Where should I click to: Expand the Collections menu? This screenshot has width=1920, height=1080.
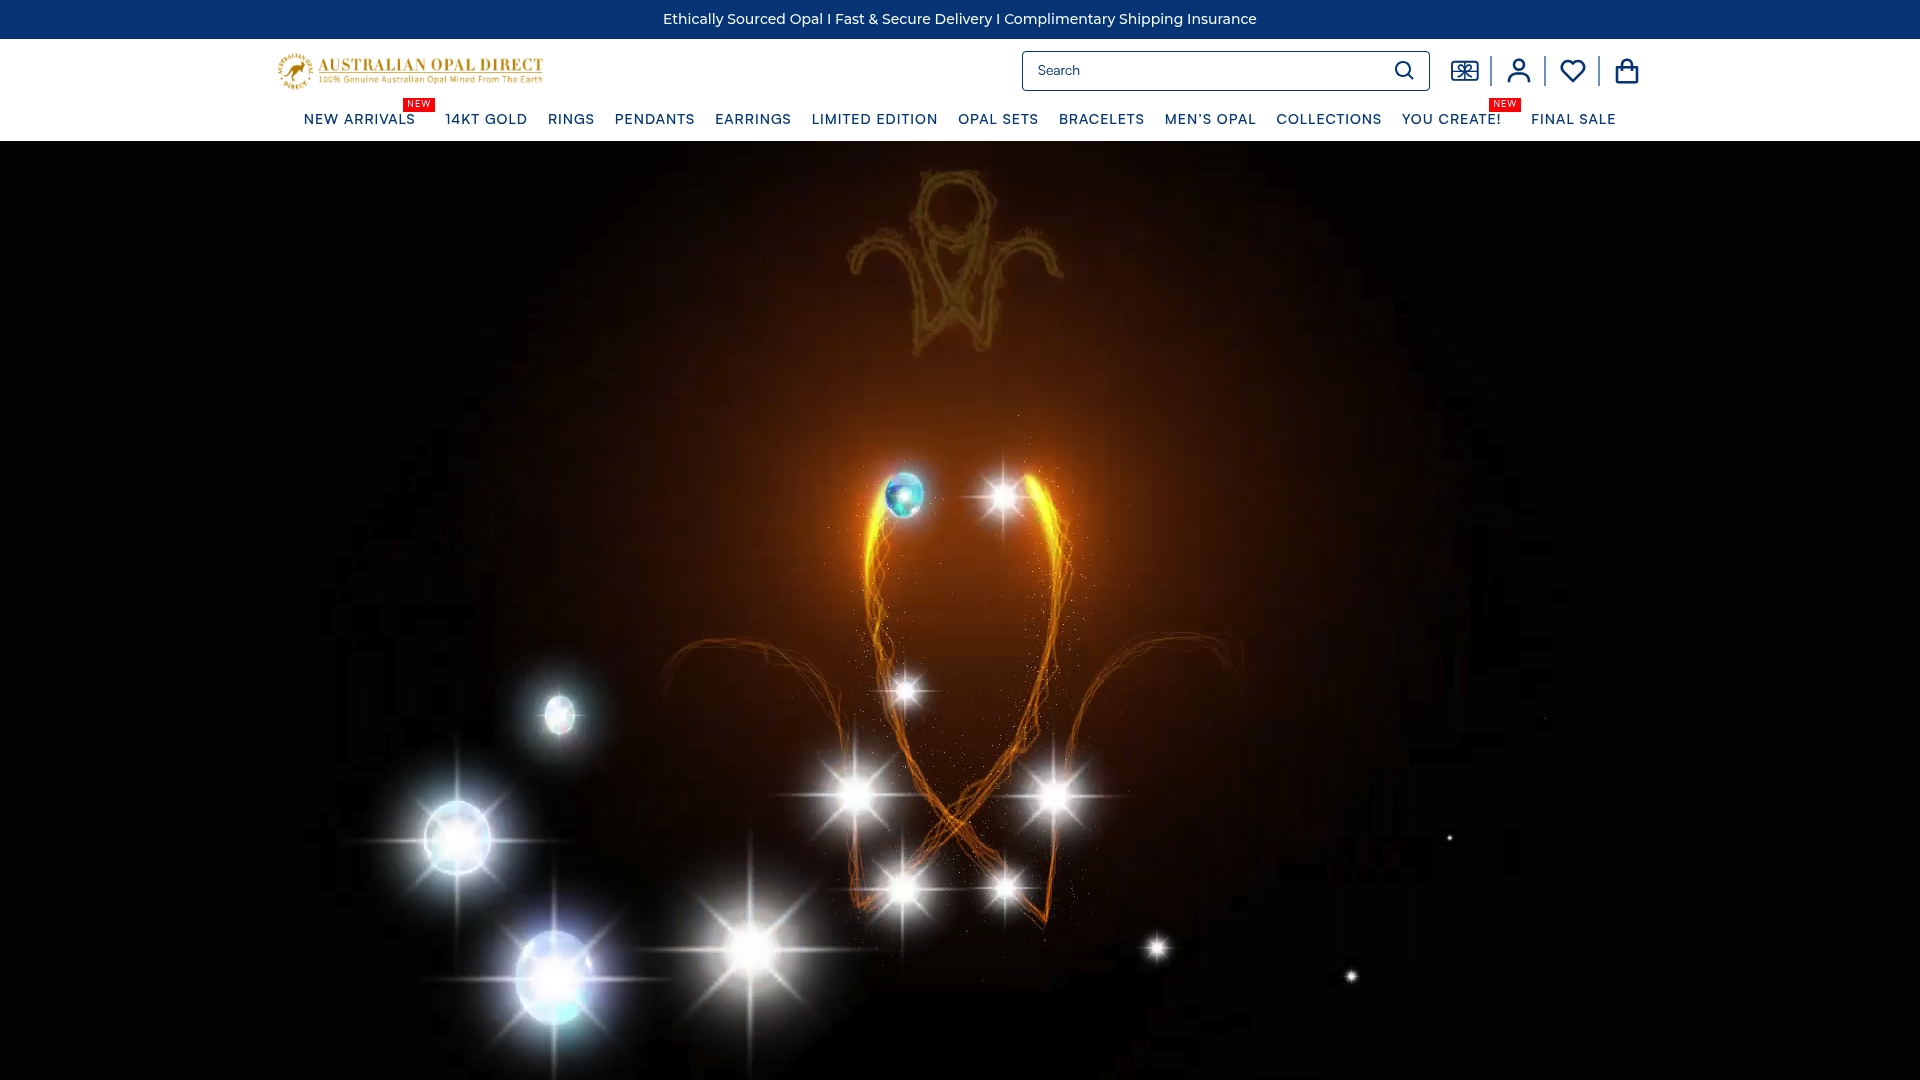click(1328, 119)
